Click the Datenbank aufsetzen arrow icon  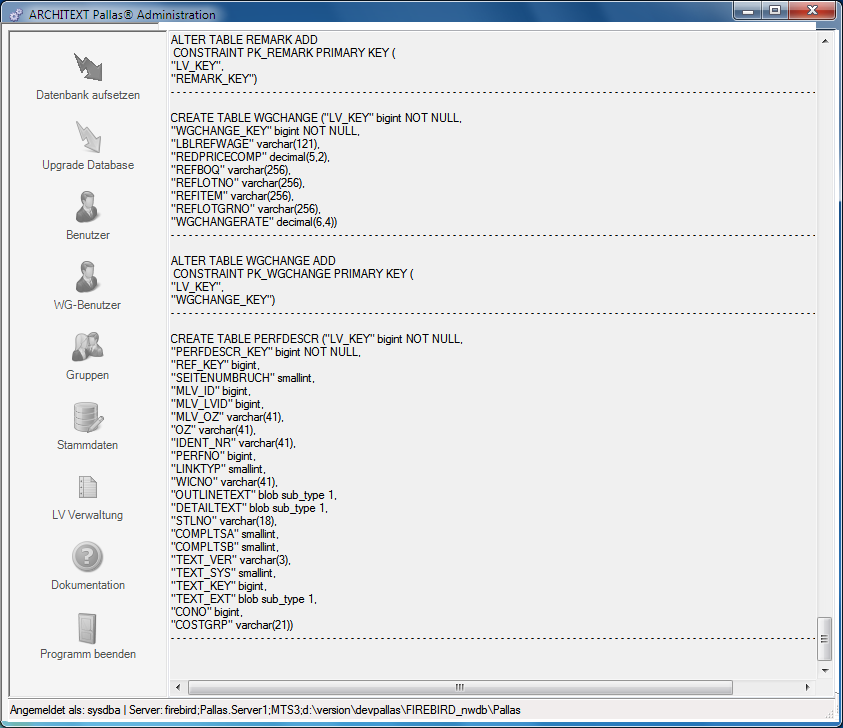click(88, 67)
